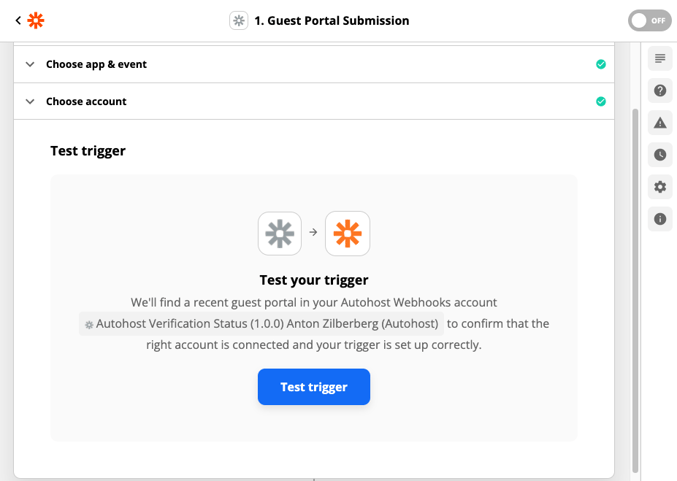Open the clock history icon

pyautogui.click(x=660, y=155)
